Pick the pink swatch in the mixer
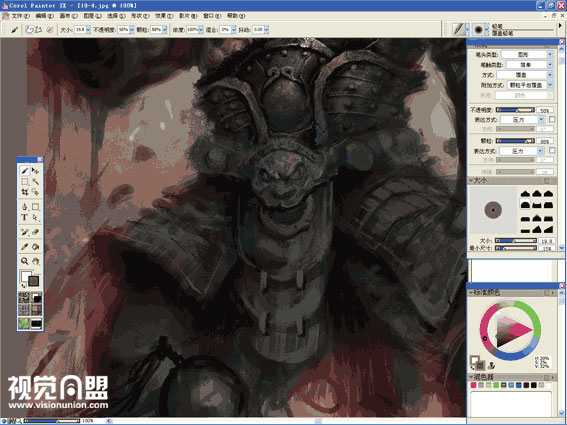The width and height of the screenshot is (567, 425). pyautogui.click(x=473, y=385)
